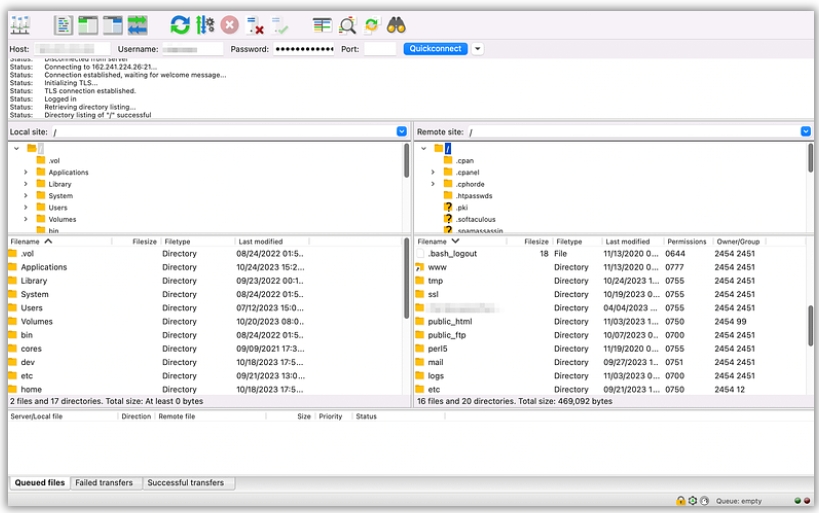Expand the local Applications tree folder
Viewport: 819px width, 513px height.
(x=25, y=172)
